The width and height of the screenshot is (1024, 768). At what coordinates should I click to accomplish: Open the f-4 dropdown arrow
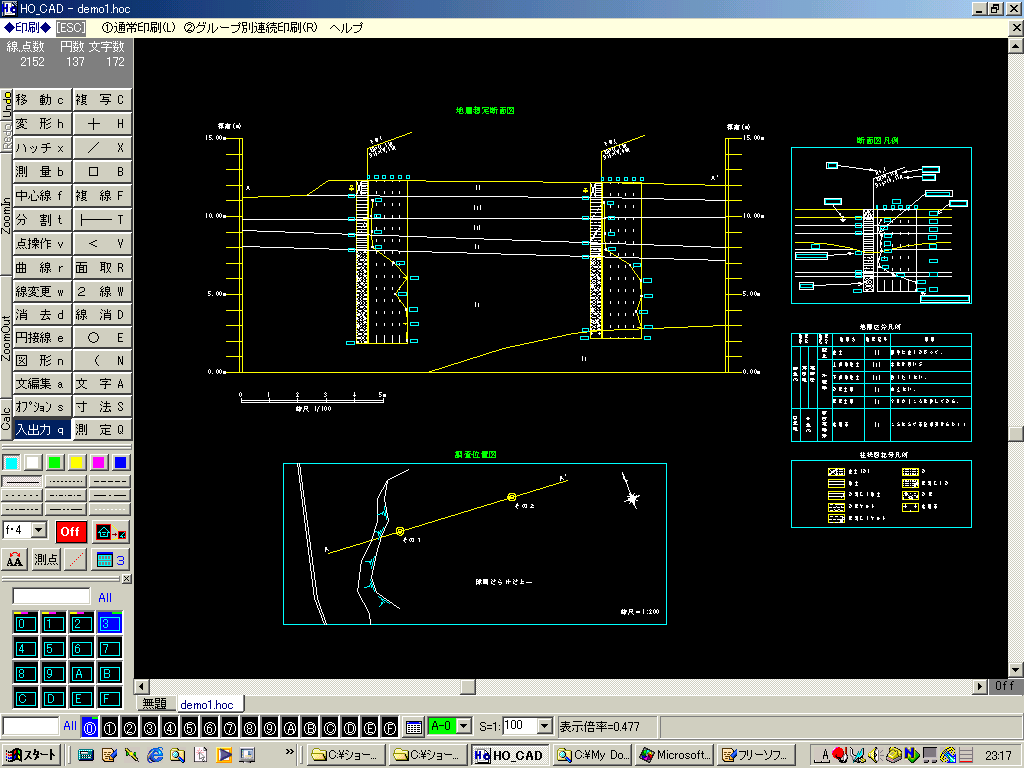click(39, 530)
